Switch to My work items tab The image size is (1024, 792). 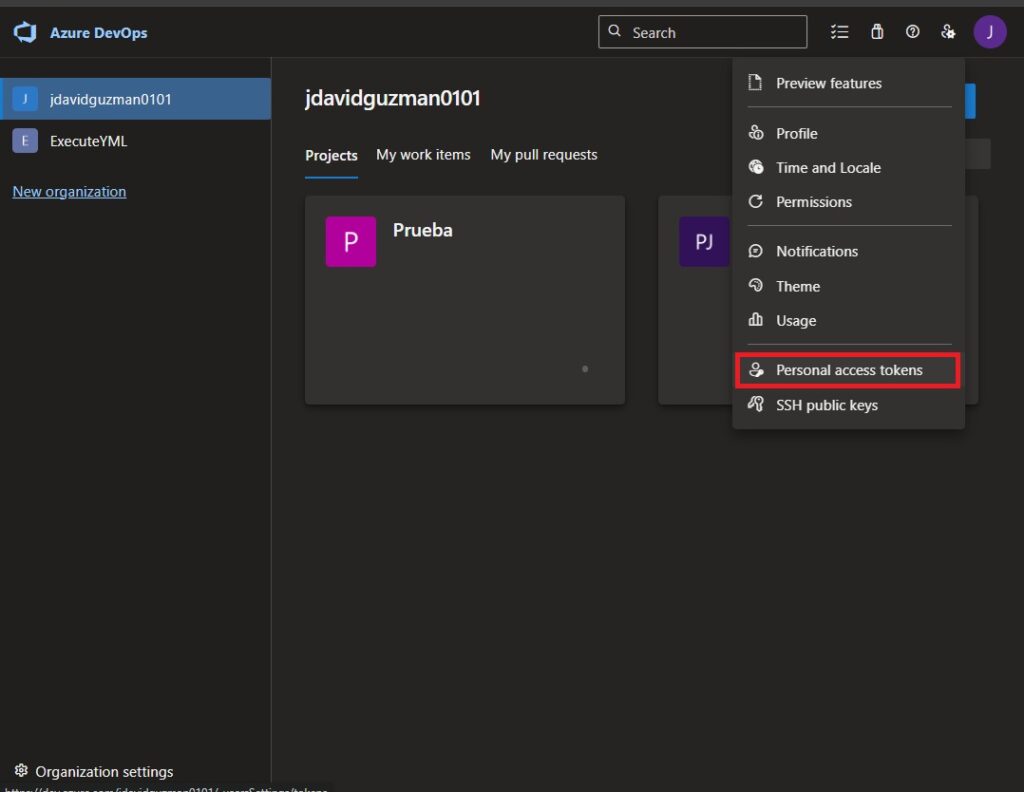click(423, 155)
